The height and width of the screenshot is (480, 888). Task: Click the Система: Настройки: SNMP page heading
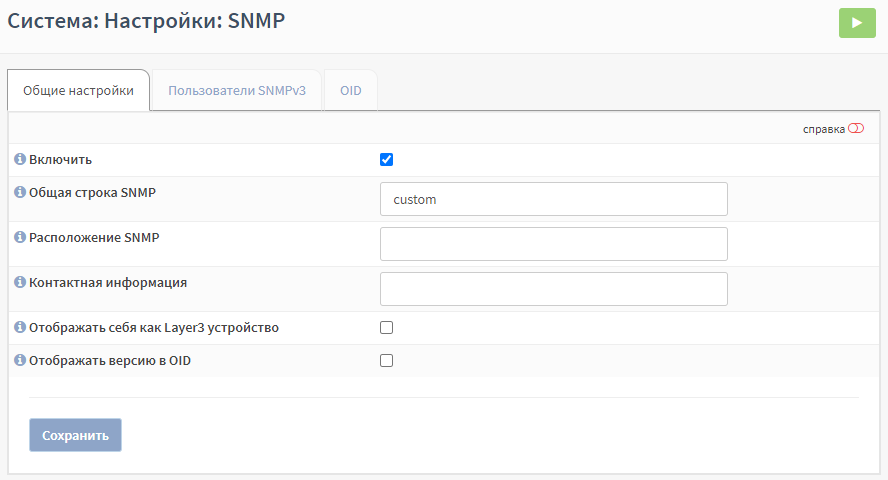pyautogui.click(x=146, y=20)
